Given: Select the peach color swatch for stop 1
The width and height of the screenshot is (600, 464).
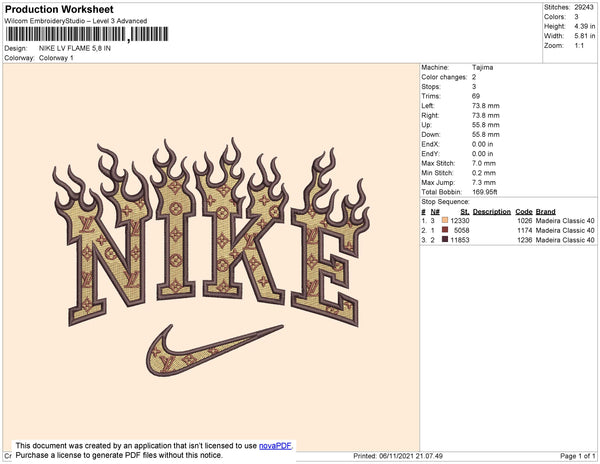Looking at the screenshot, I should [445, 220].
